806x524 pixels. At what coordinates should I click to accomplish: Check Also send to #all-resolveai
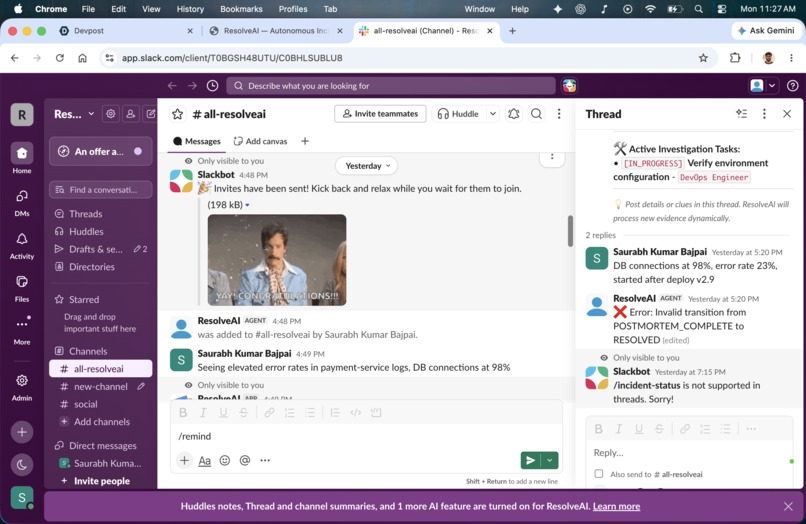599,474
